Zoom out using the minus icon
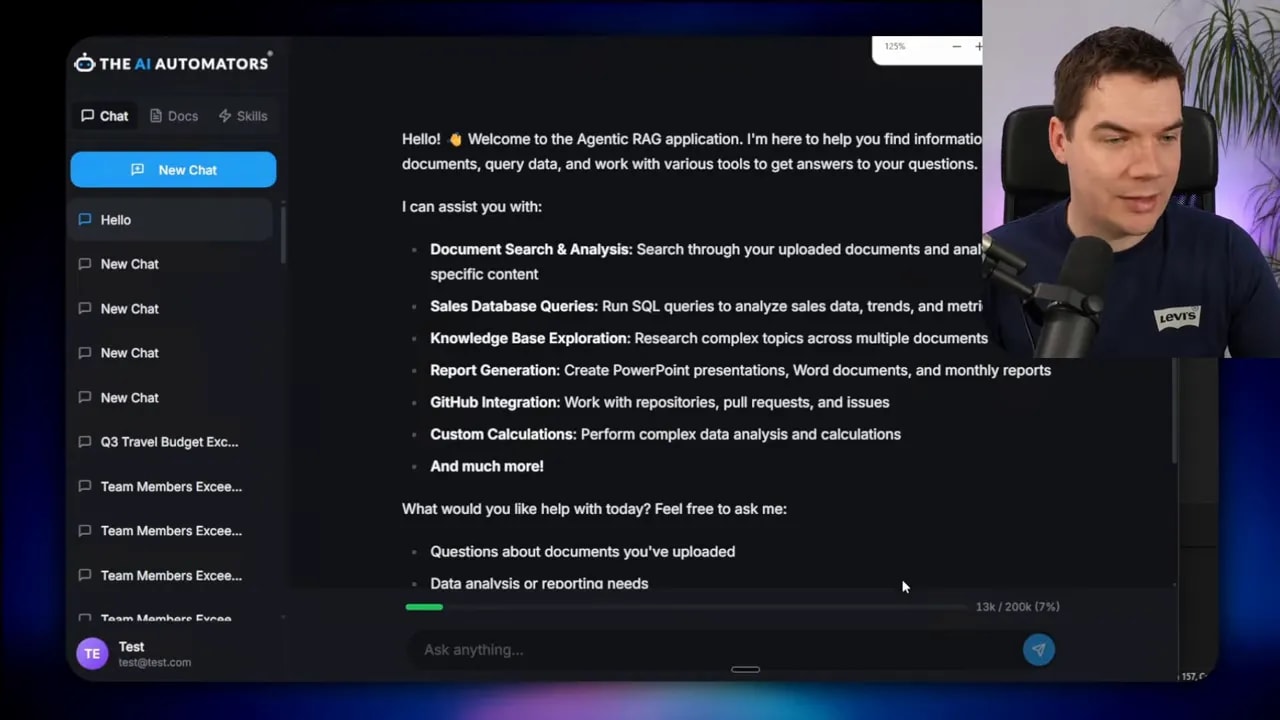1280x720 pixels. [x=956, y=46]
